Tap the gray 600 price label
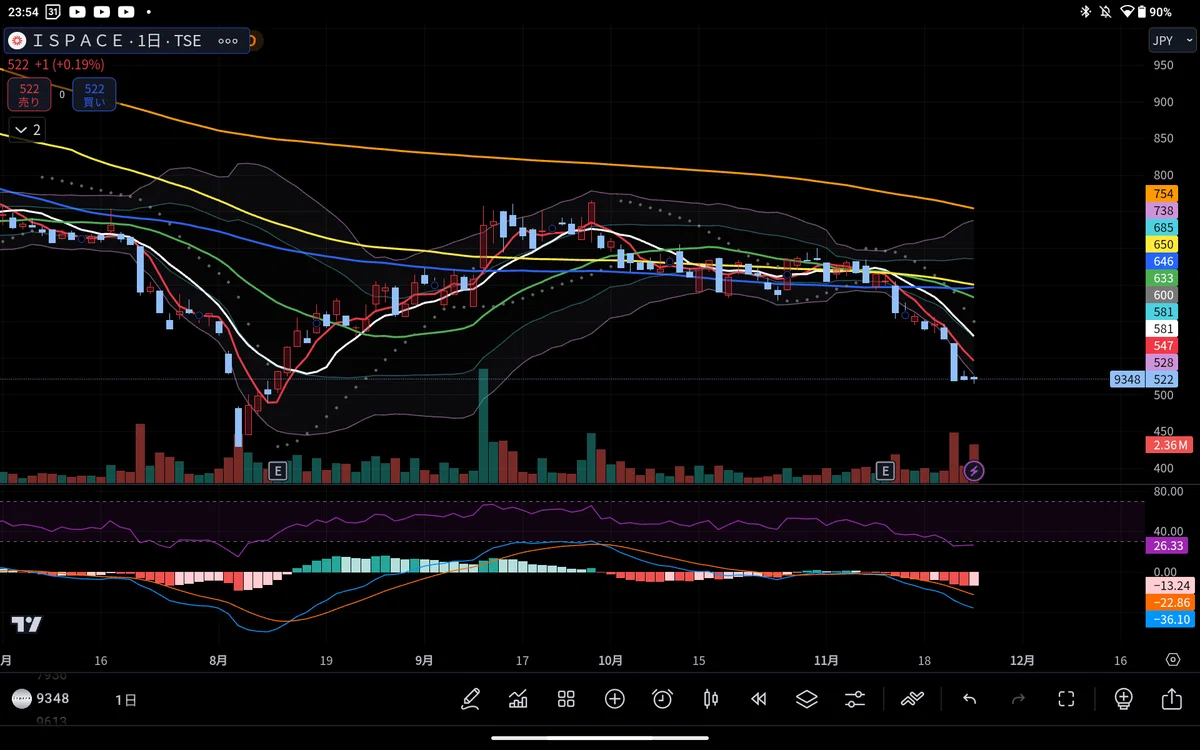 [1163, 295]
